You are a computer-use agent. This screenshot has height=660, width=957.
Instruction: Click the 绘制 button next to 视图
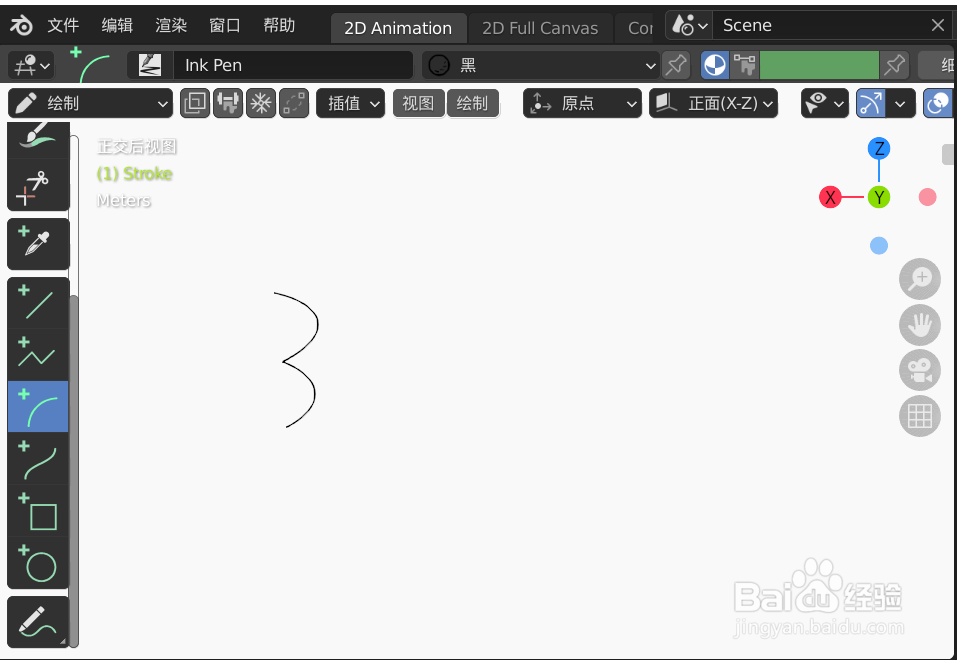[x=472, y=103]
